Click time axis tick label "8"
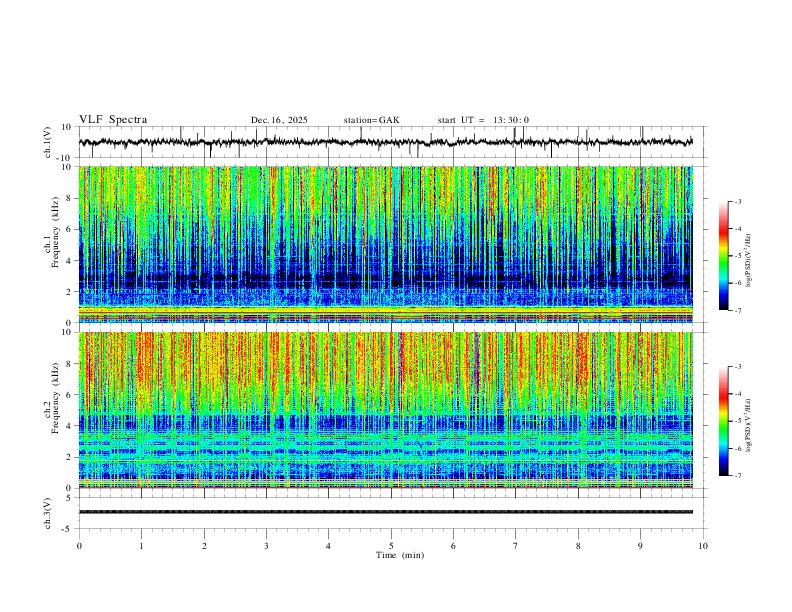The height and width of the screenshot is (612, 792). click(x=578, y=546)
